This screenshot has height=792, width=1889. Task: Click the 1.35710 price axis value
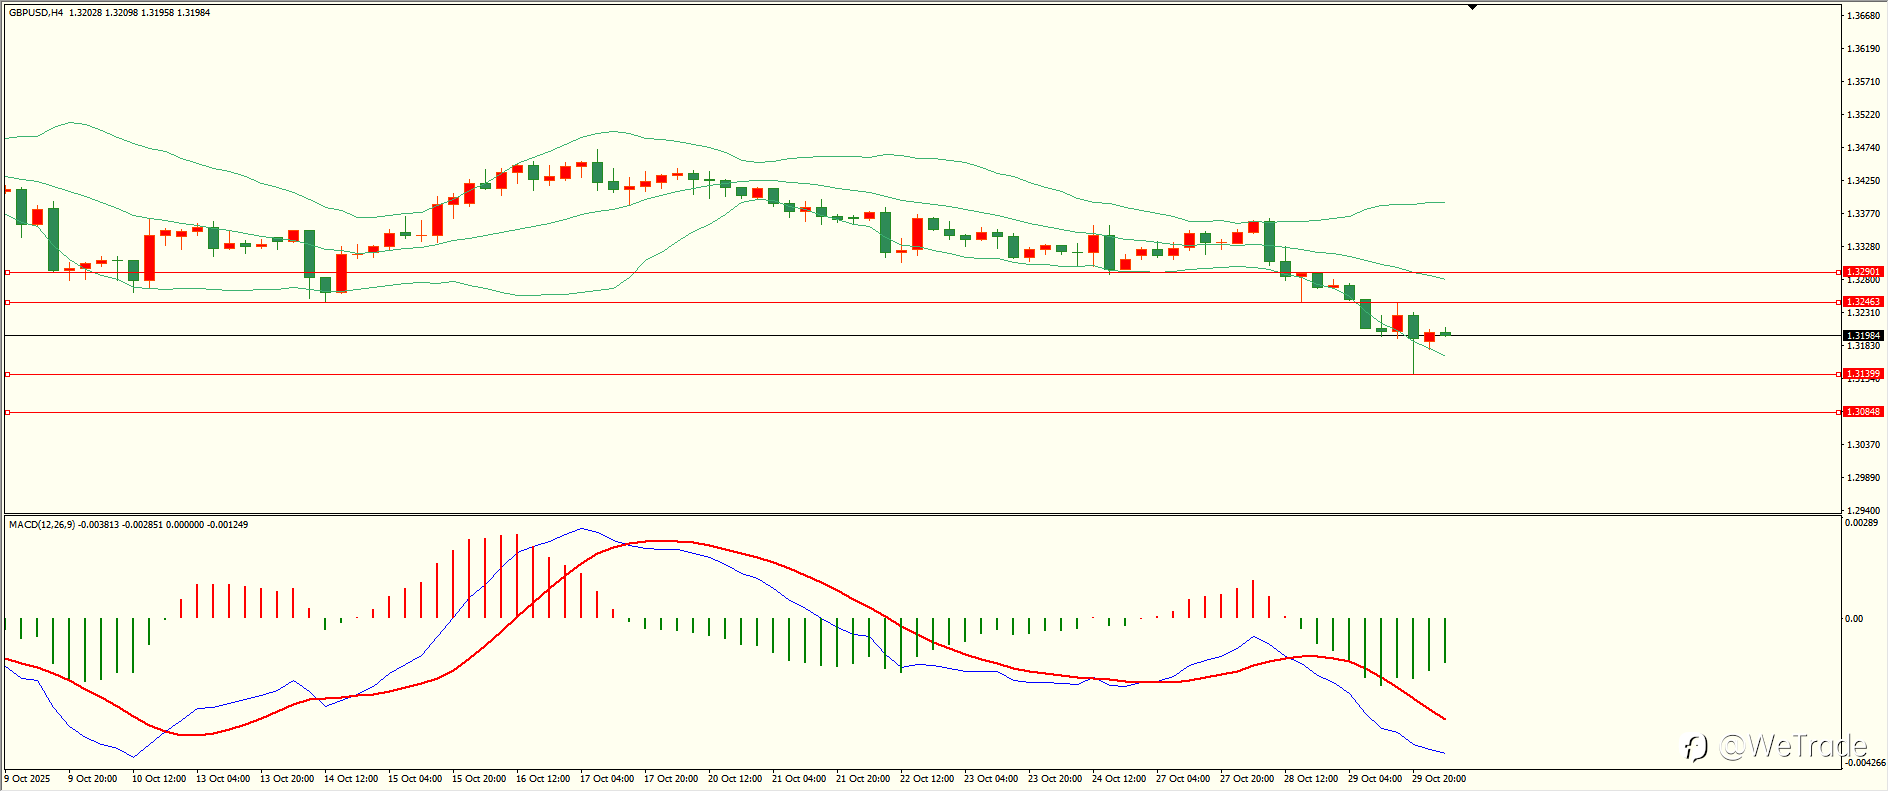pyautogui.click(x=1863, y=82)
